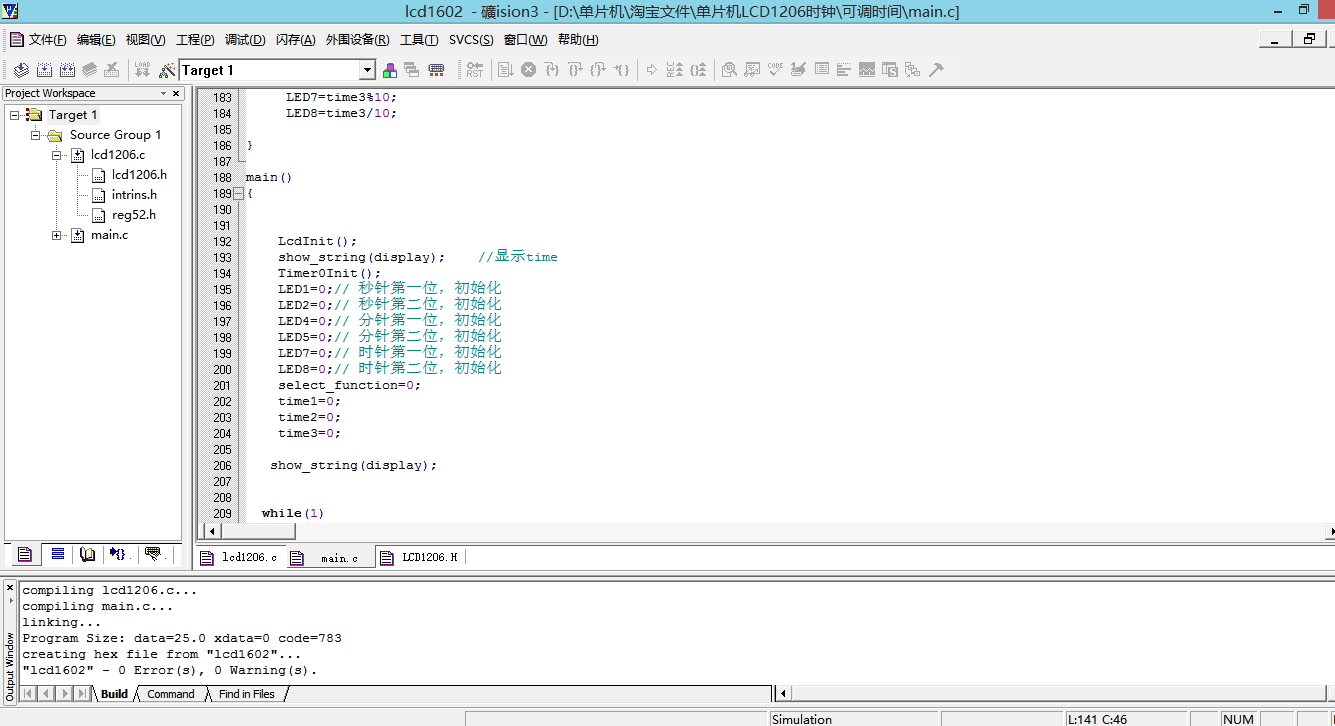Click output window scrollbar left arrow

(x=785, y=693)
